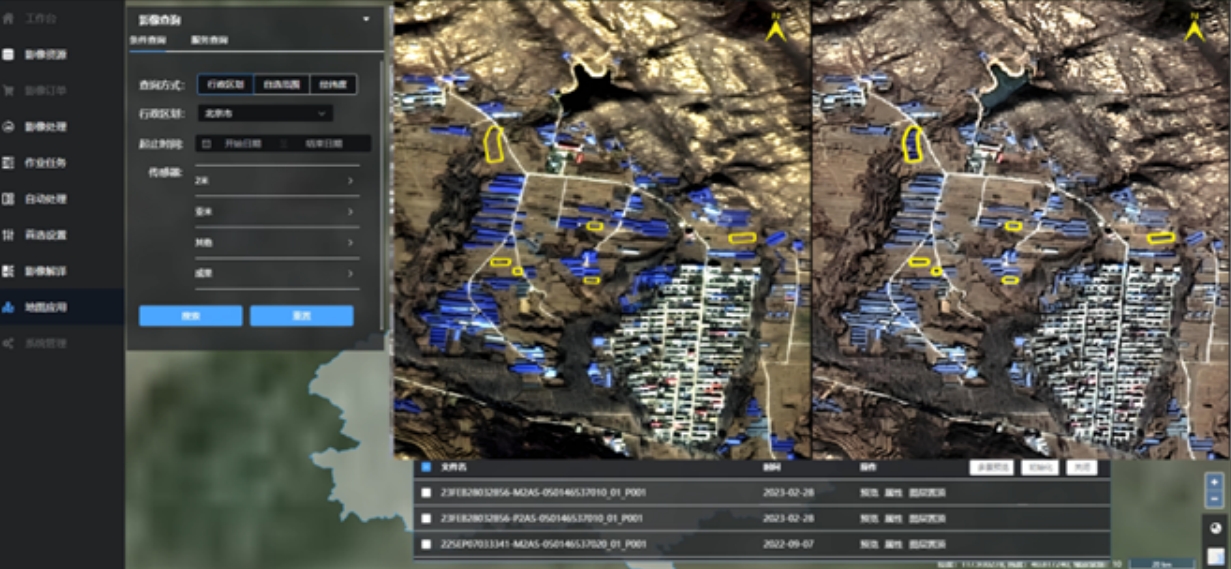Toggle the select-all checkbox in table header

click(x=426, y=467)
